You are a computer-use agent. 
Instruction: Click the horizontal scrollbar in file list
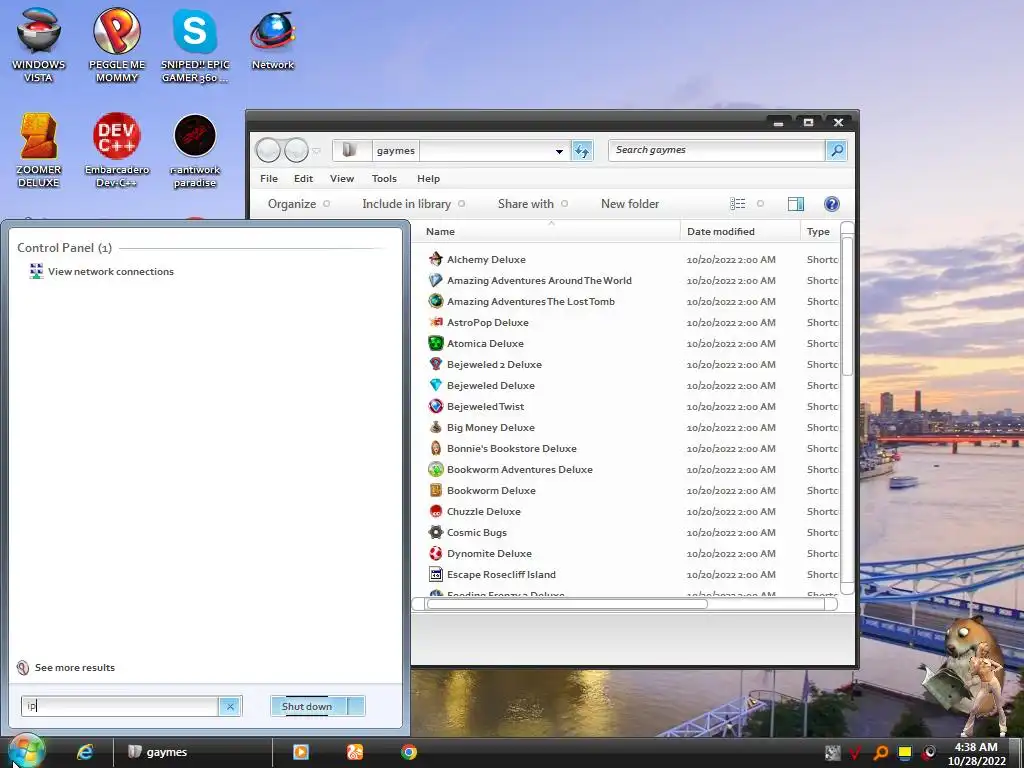566,604
